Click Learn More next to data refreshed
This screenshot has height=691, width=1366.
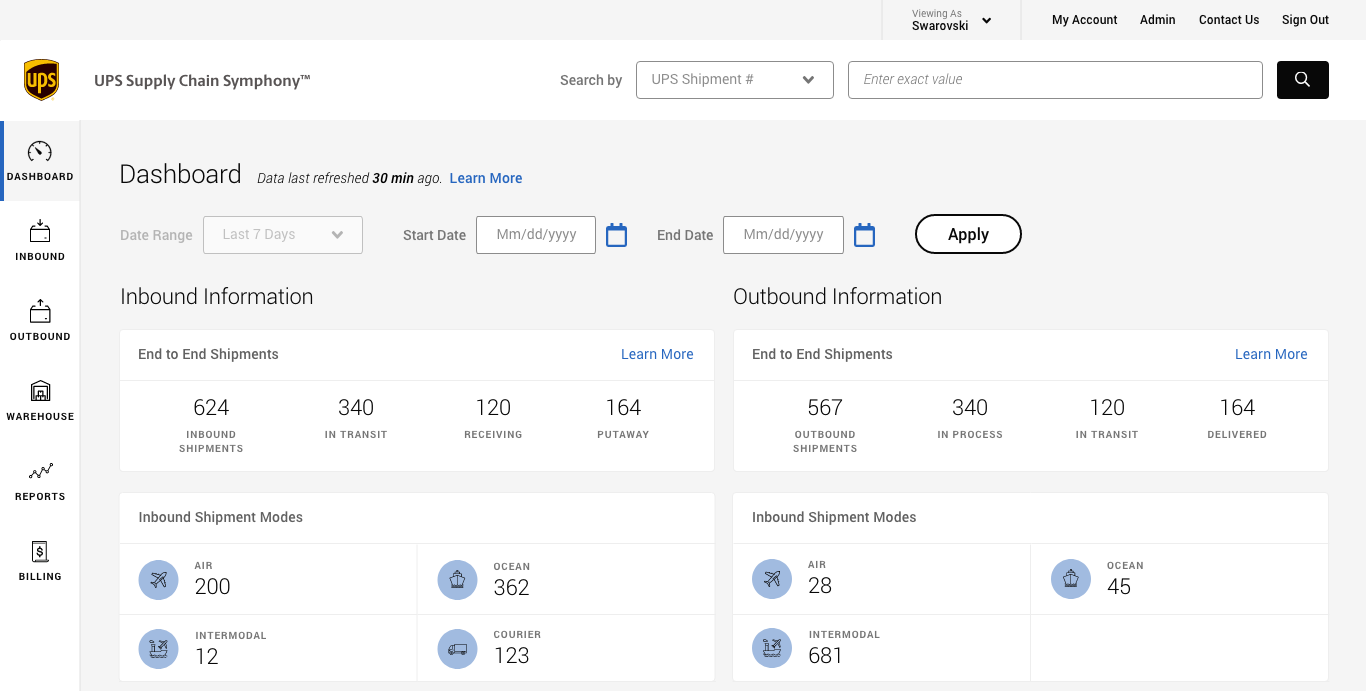click(x=486, y=178)
